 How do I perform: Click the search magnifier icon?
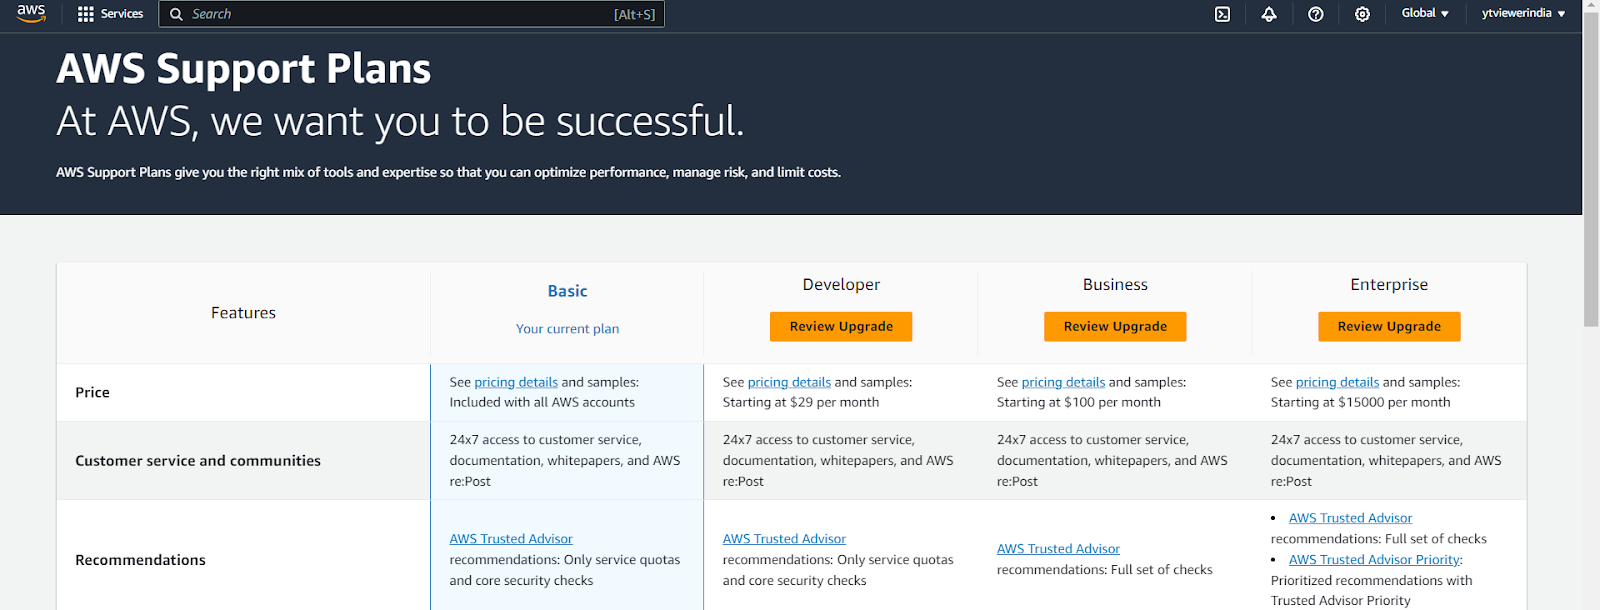[x=176, y=14]
